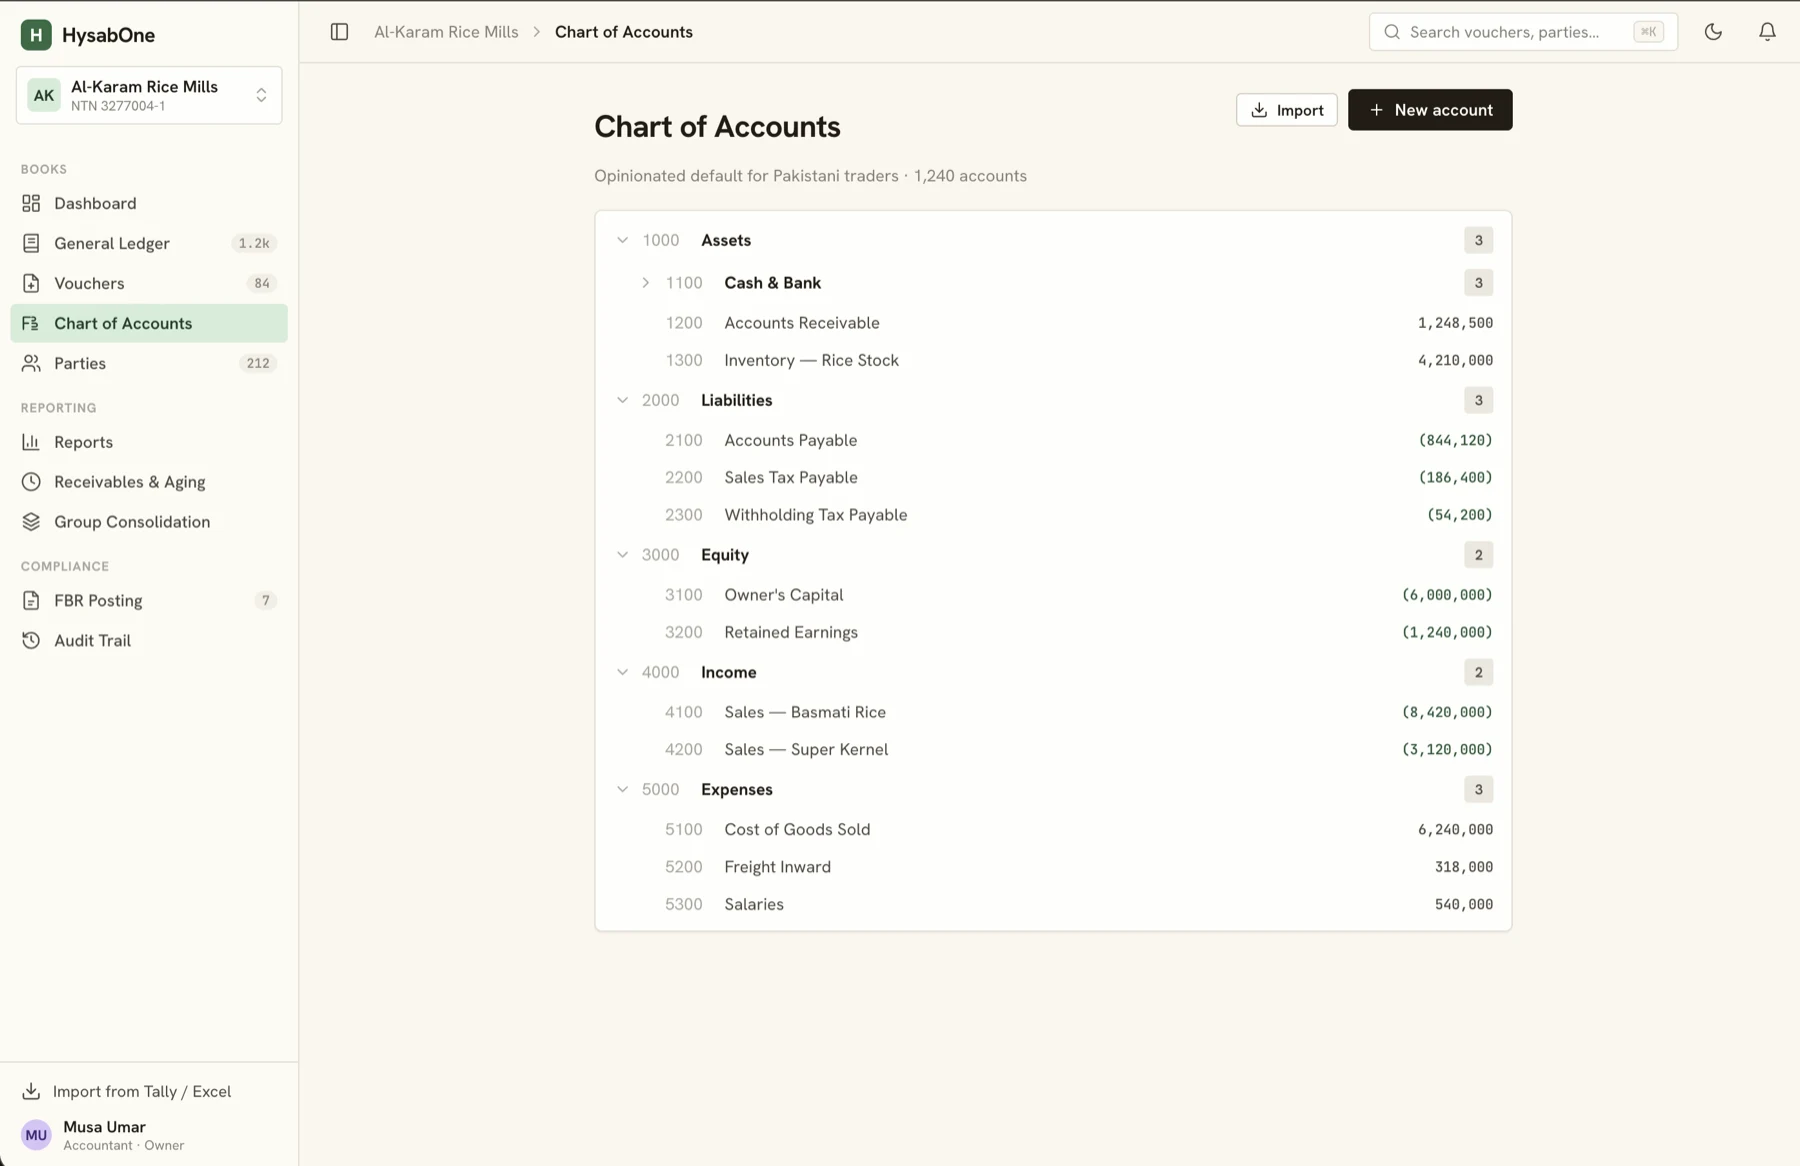This screenshot has width=1800, height=1166.
Task: Click the MU user avatar
Action: coord(36,1135)
